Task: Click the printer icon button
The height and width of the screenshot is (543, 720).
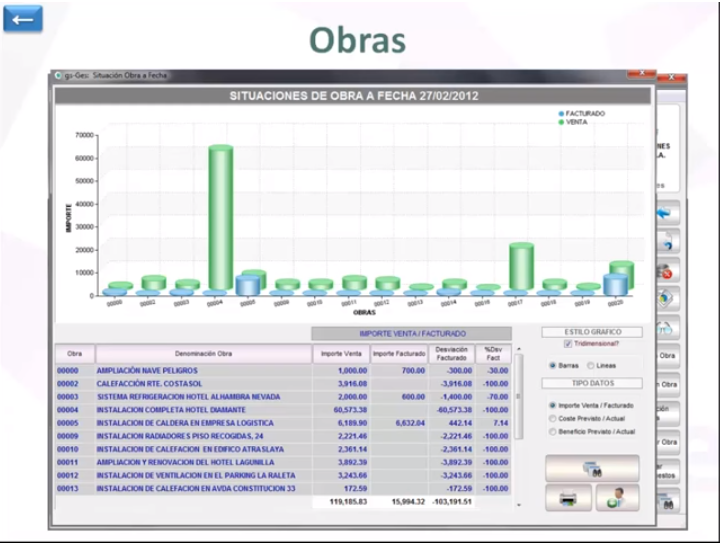Action: [566, 497]
